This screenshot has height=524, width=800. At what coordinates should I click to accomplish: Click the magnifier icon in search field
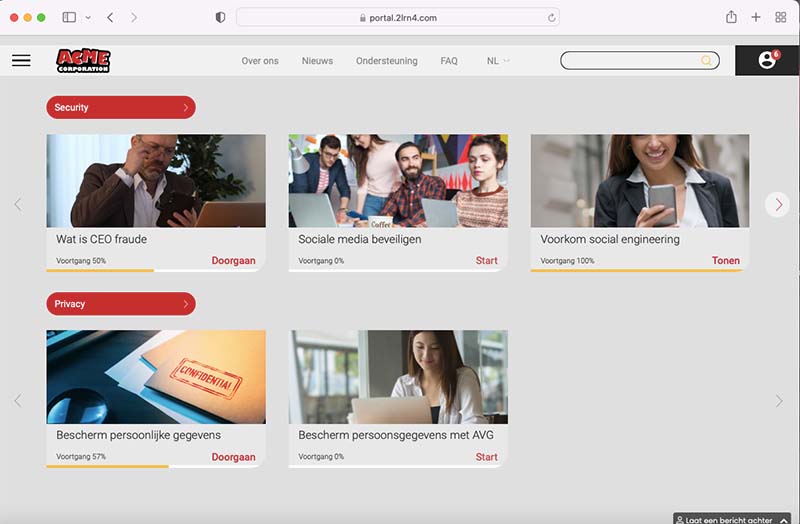pos(707,61)
